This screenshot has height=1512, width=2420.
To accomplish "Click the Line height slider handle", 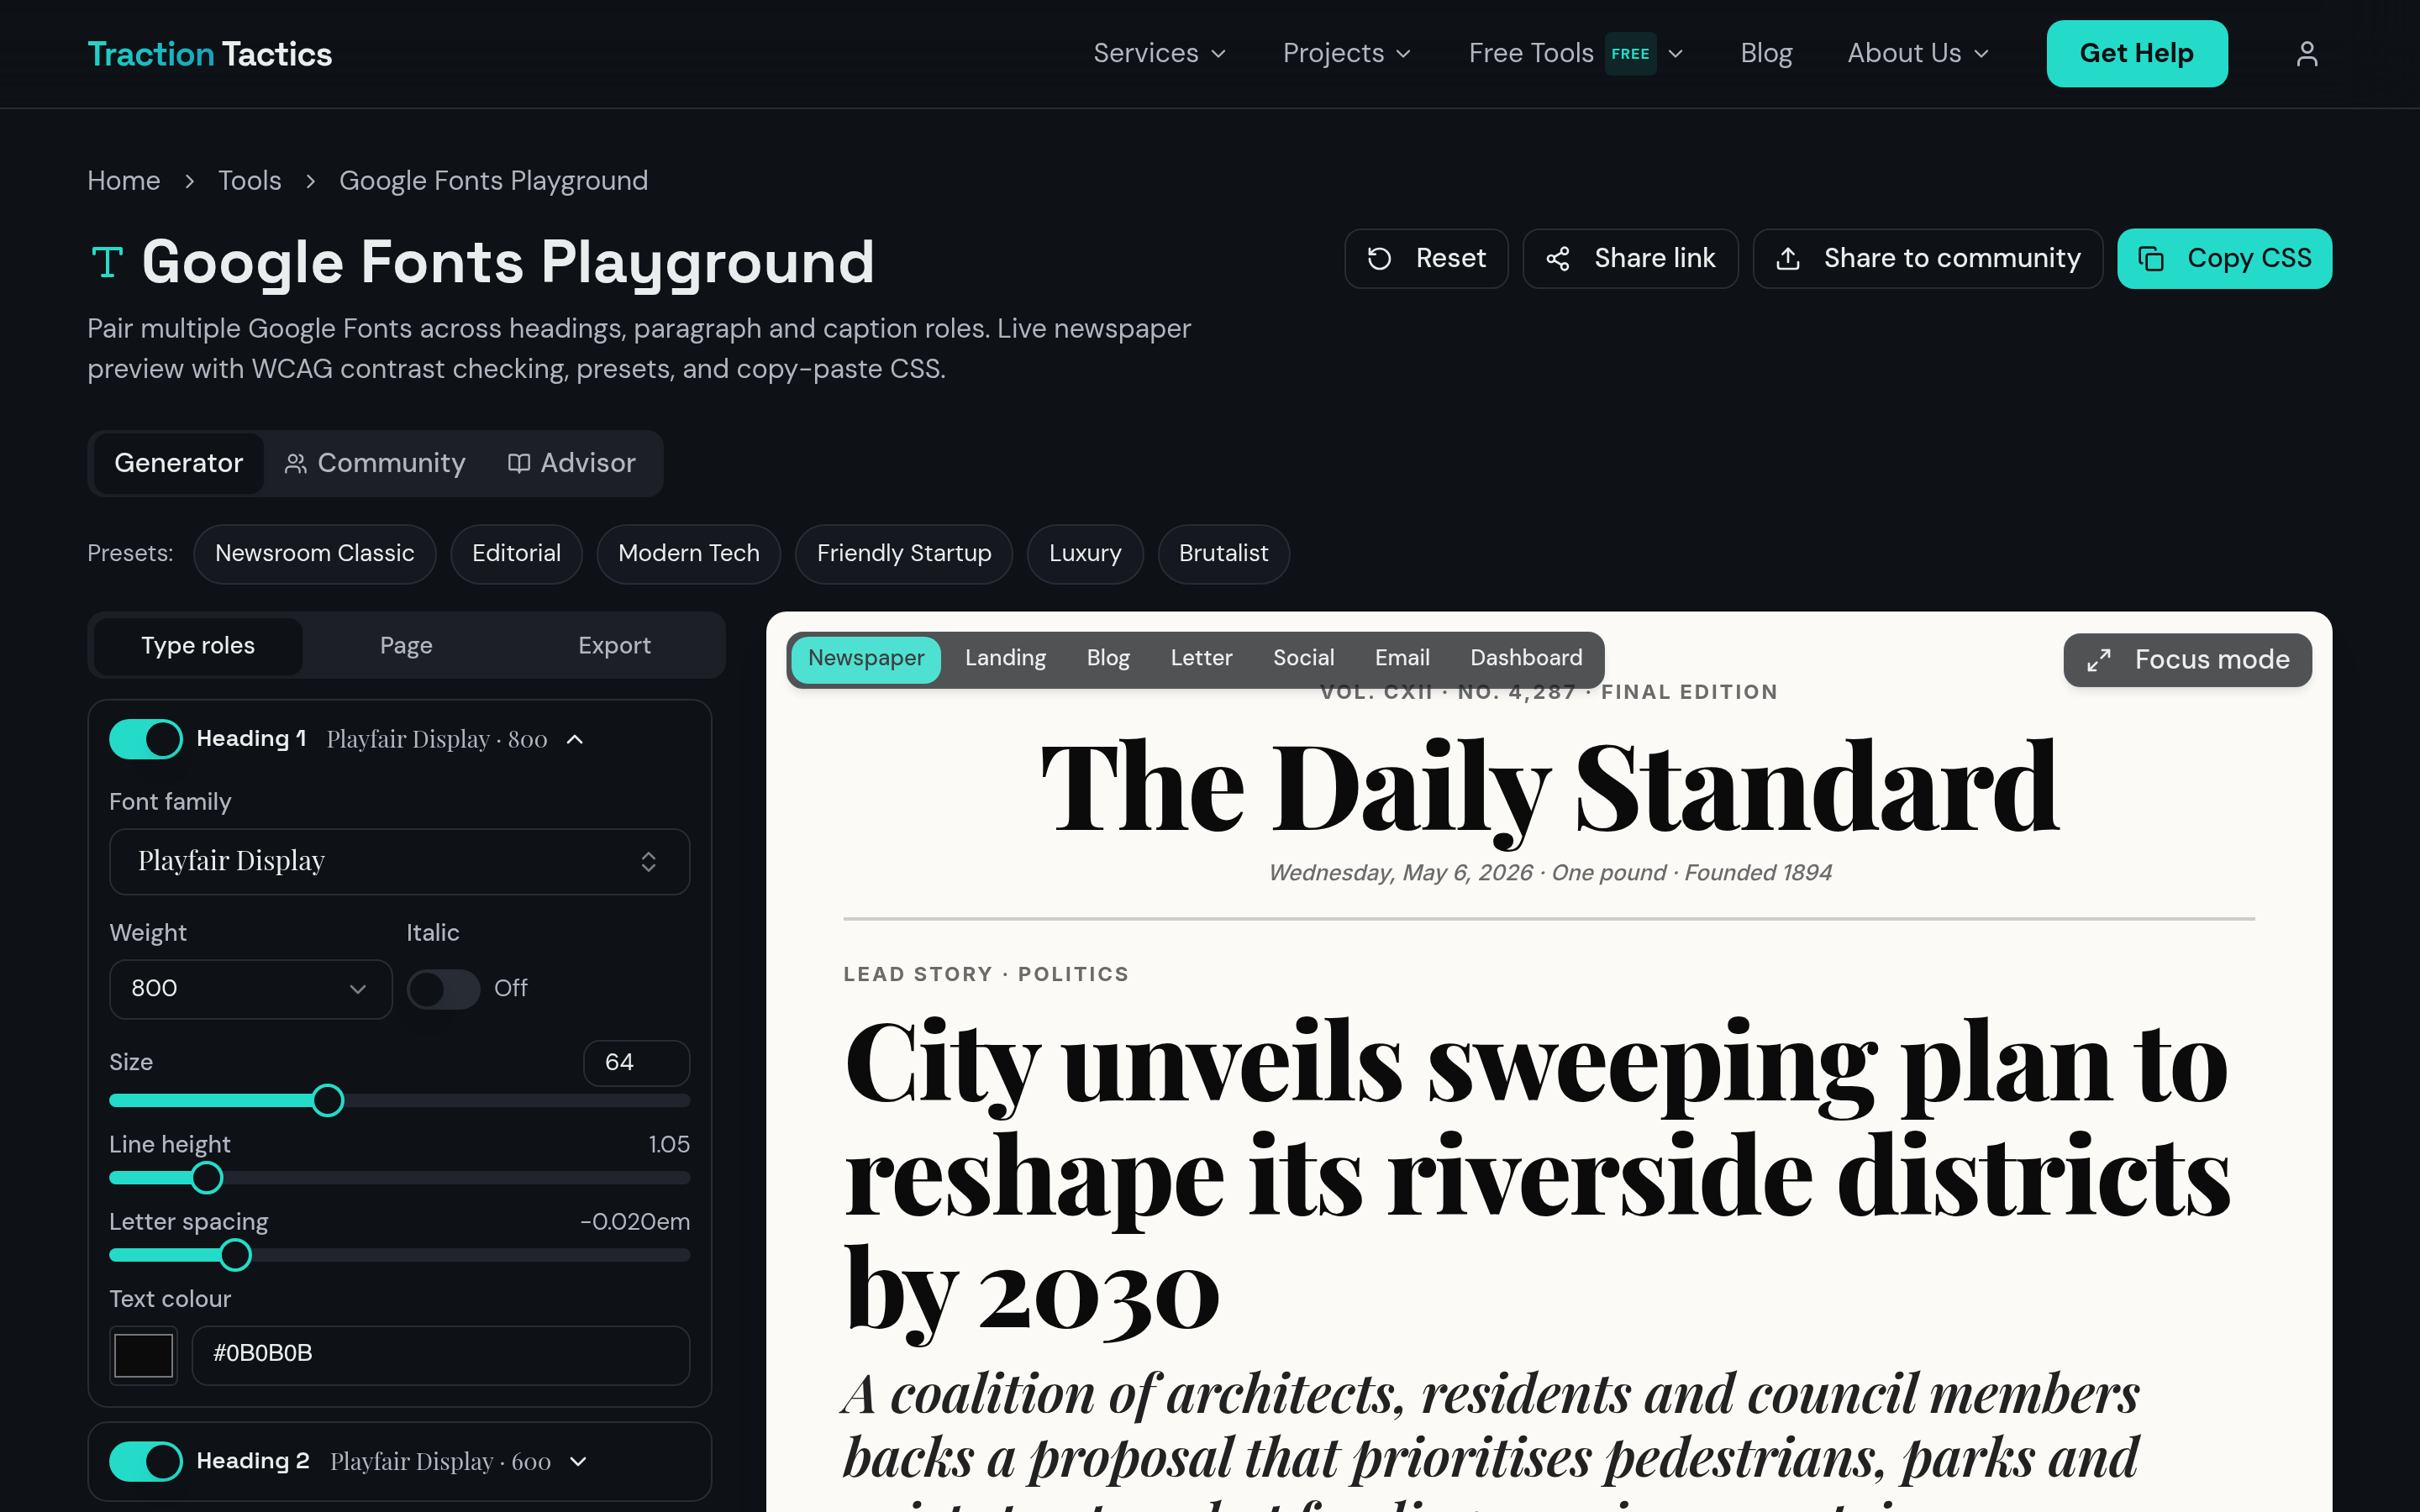I will coord(206,1178).
